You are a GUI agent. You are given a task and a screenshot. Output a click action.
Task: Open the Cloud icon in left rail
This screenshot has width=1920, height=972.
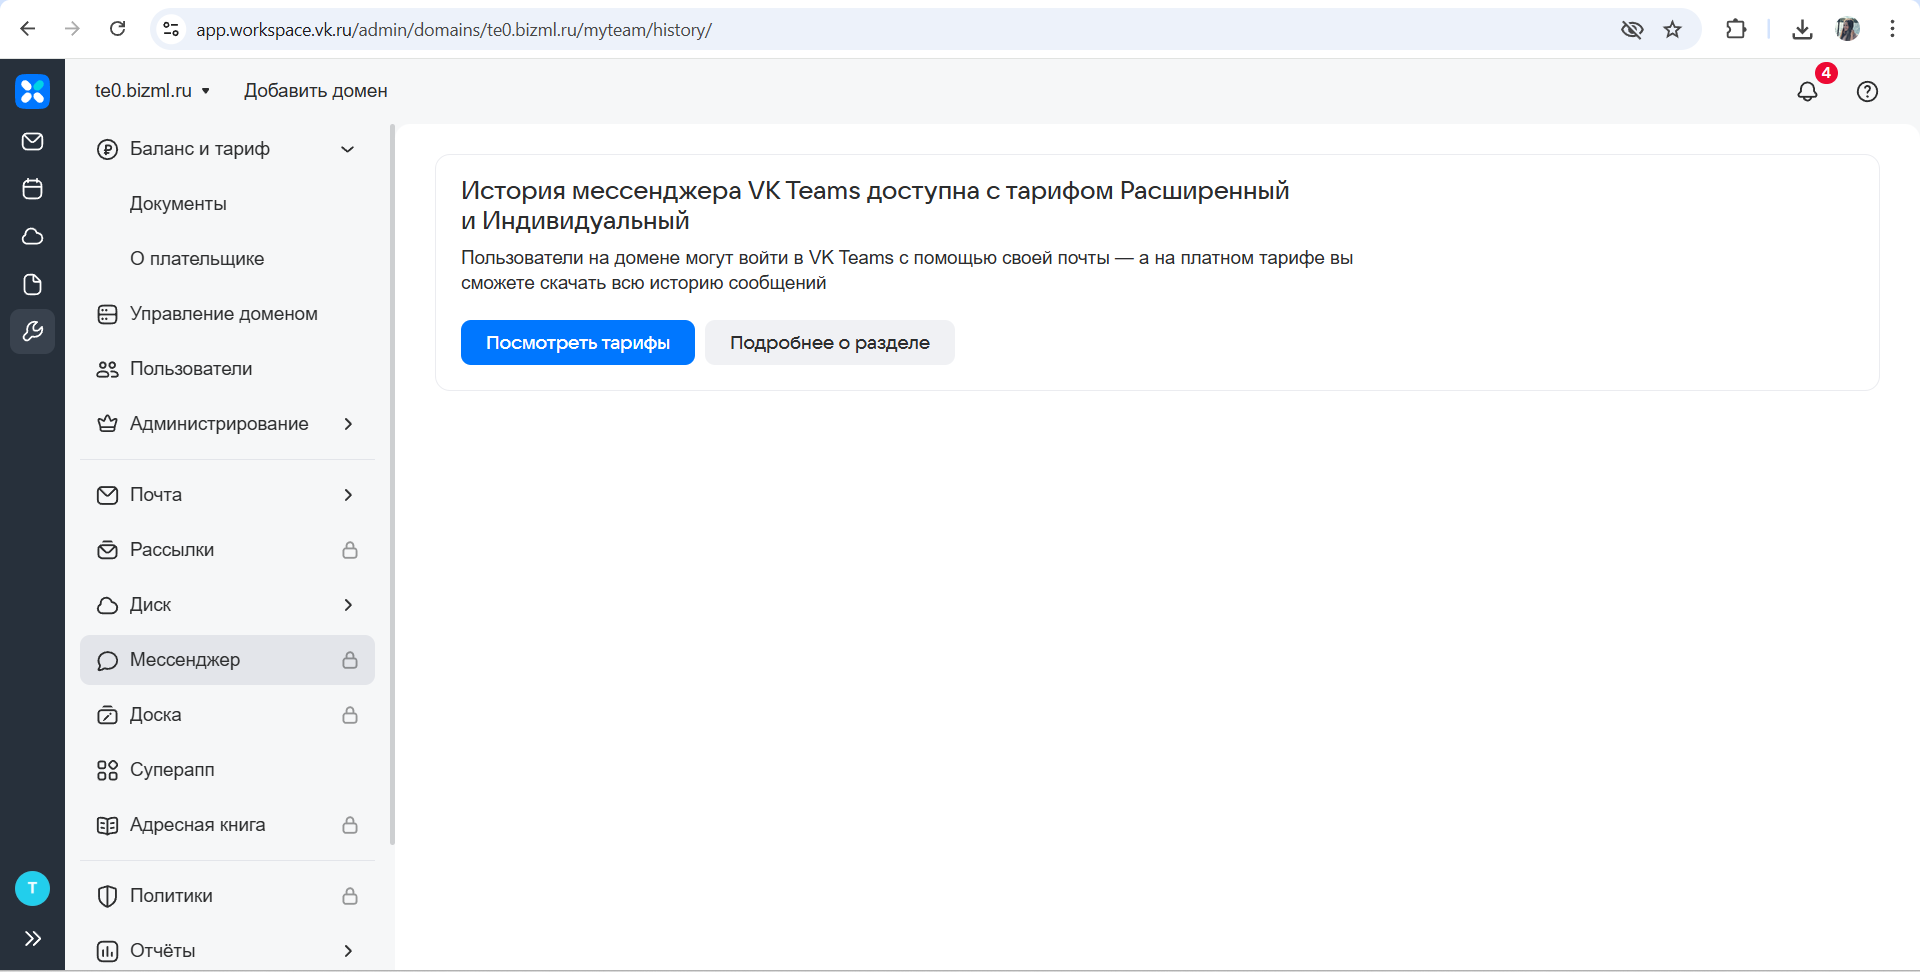pos(32,236)
